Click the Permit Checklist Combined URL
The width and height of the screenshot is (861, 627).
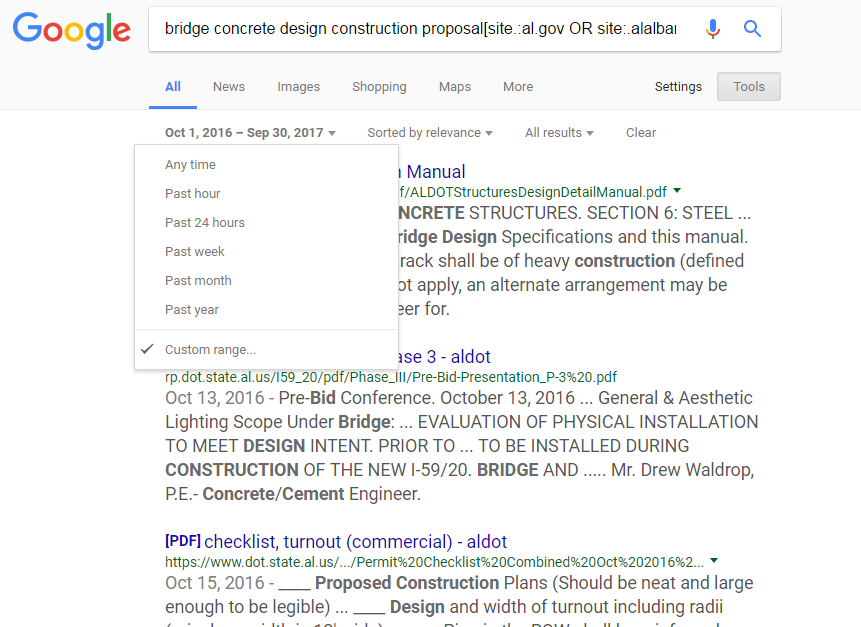pos(434,562)
